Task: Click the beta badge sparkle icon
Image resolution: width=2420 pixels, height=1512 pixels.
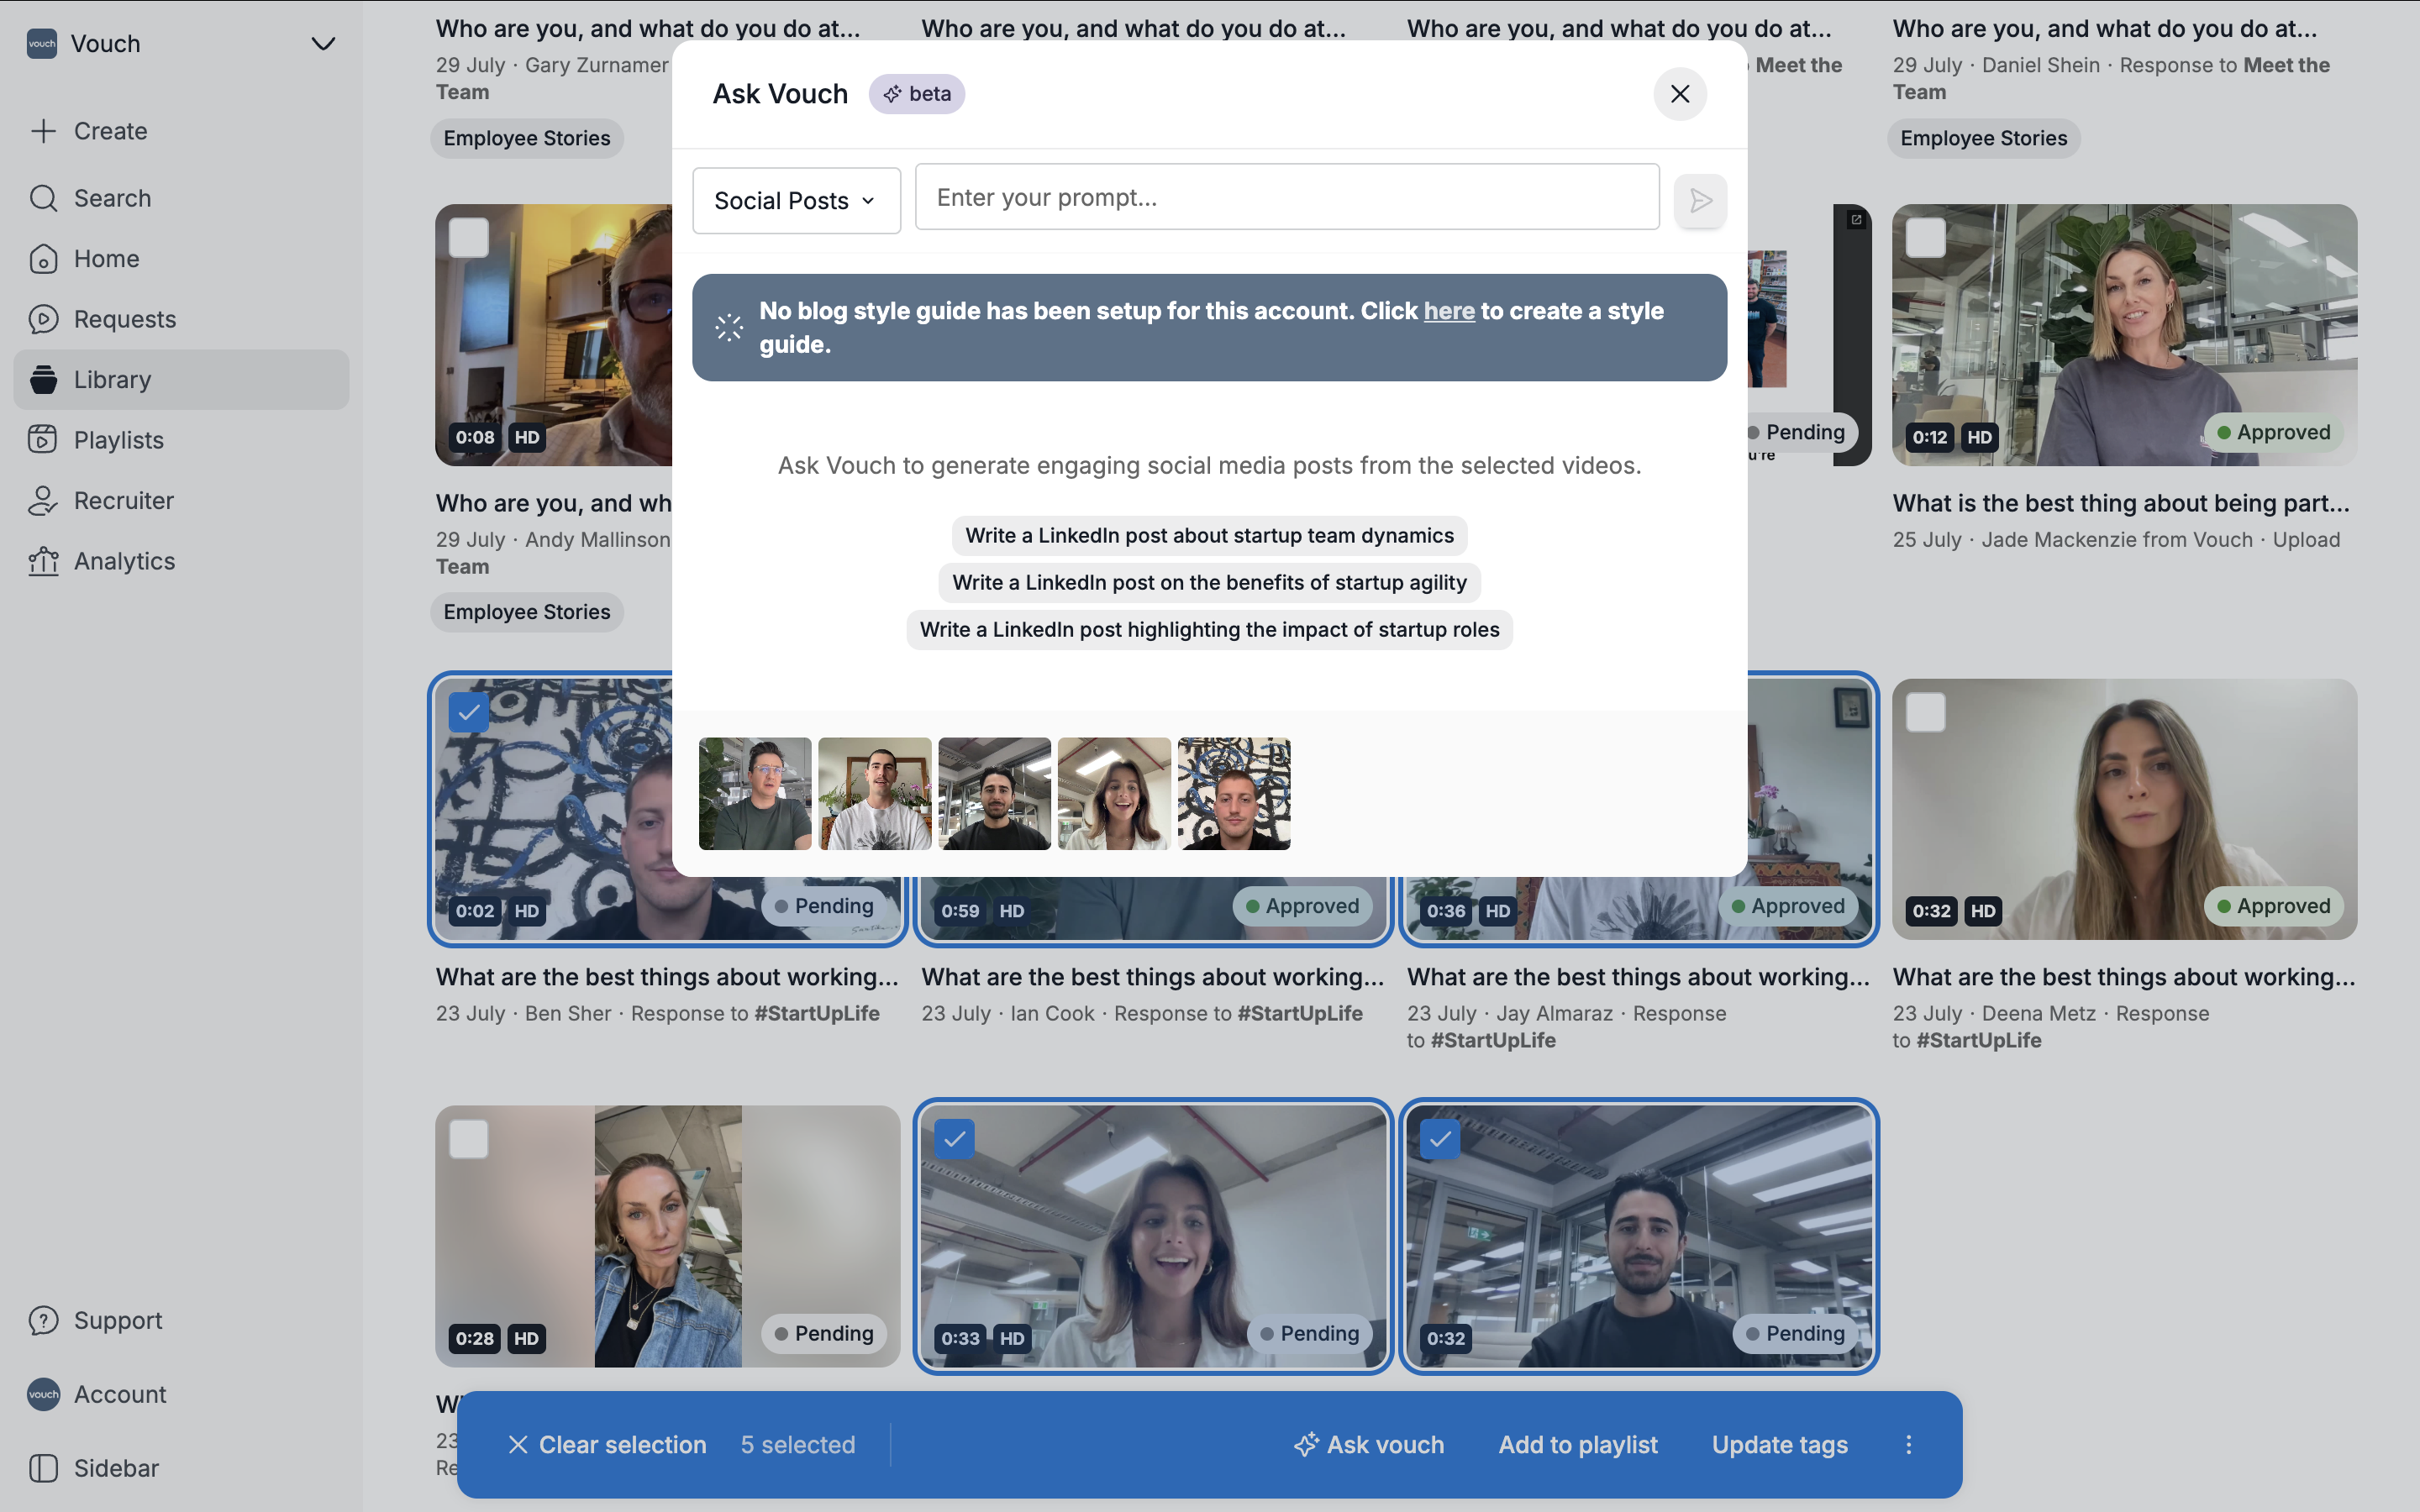Action: pos(892,94)
